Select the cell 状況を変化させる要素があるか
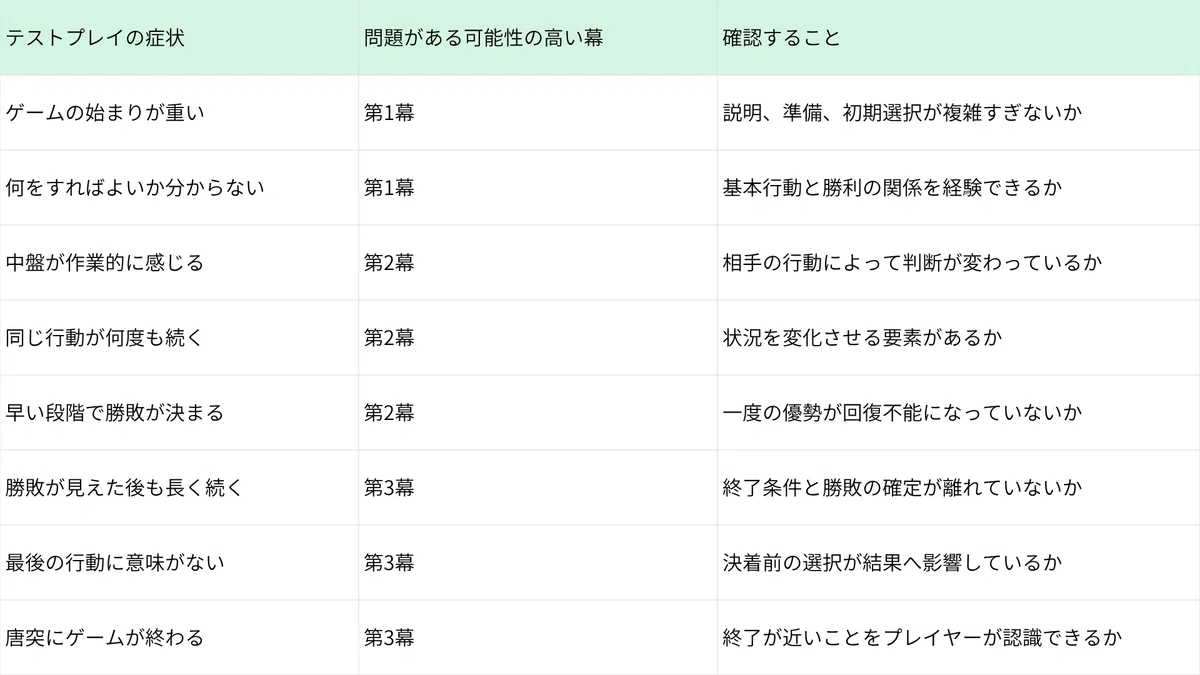This screenshot has width=1200, height=675. 958,338
